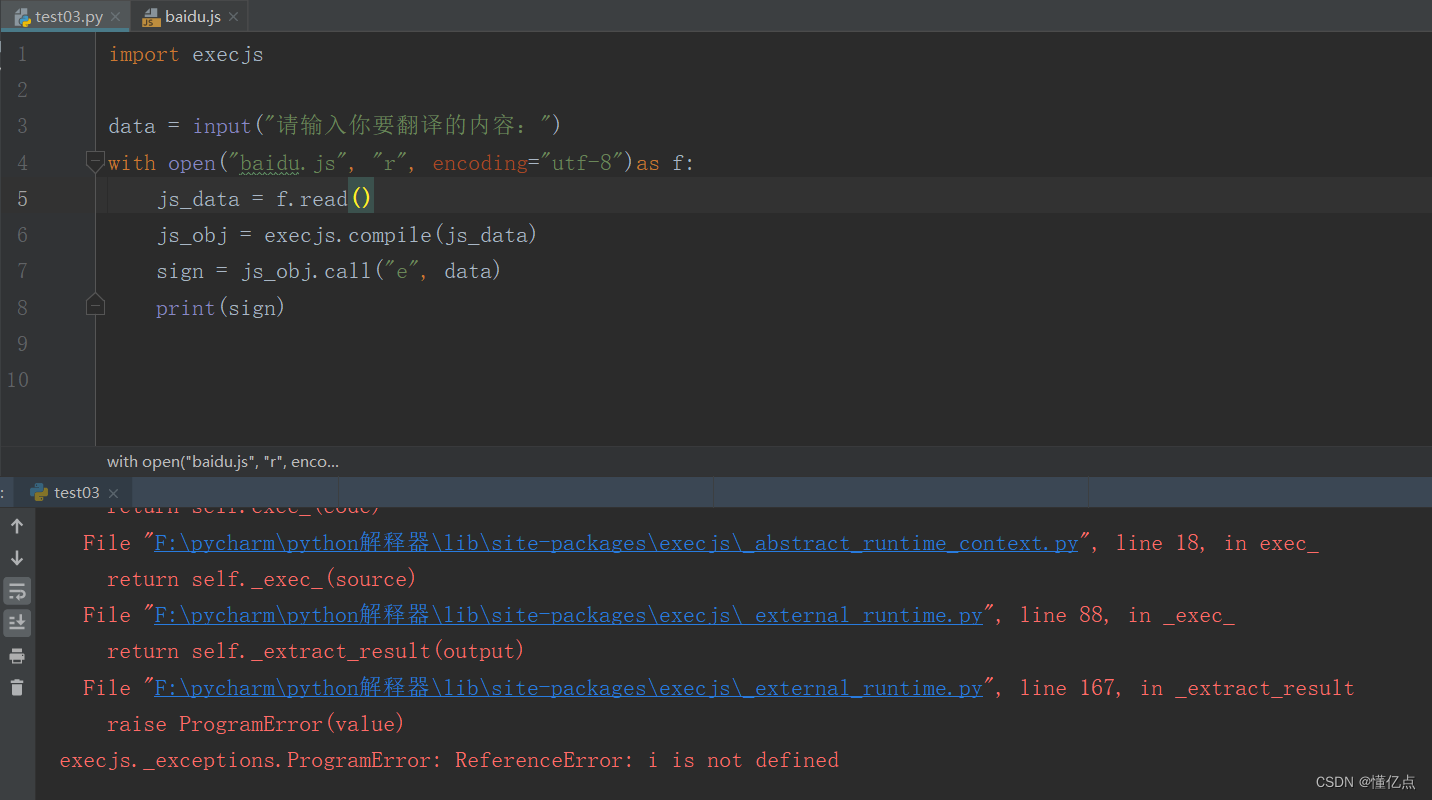Close the test03.py editor tab
The height and width of the screenshot is (800, 1432).
point(116,18)
